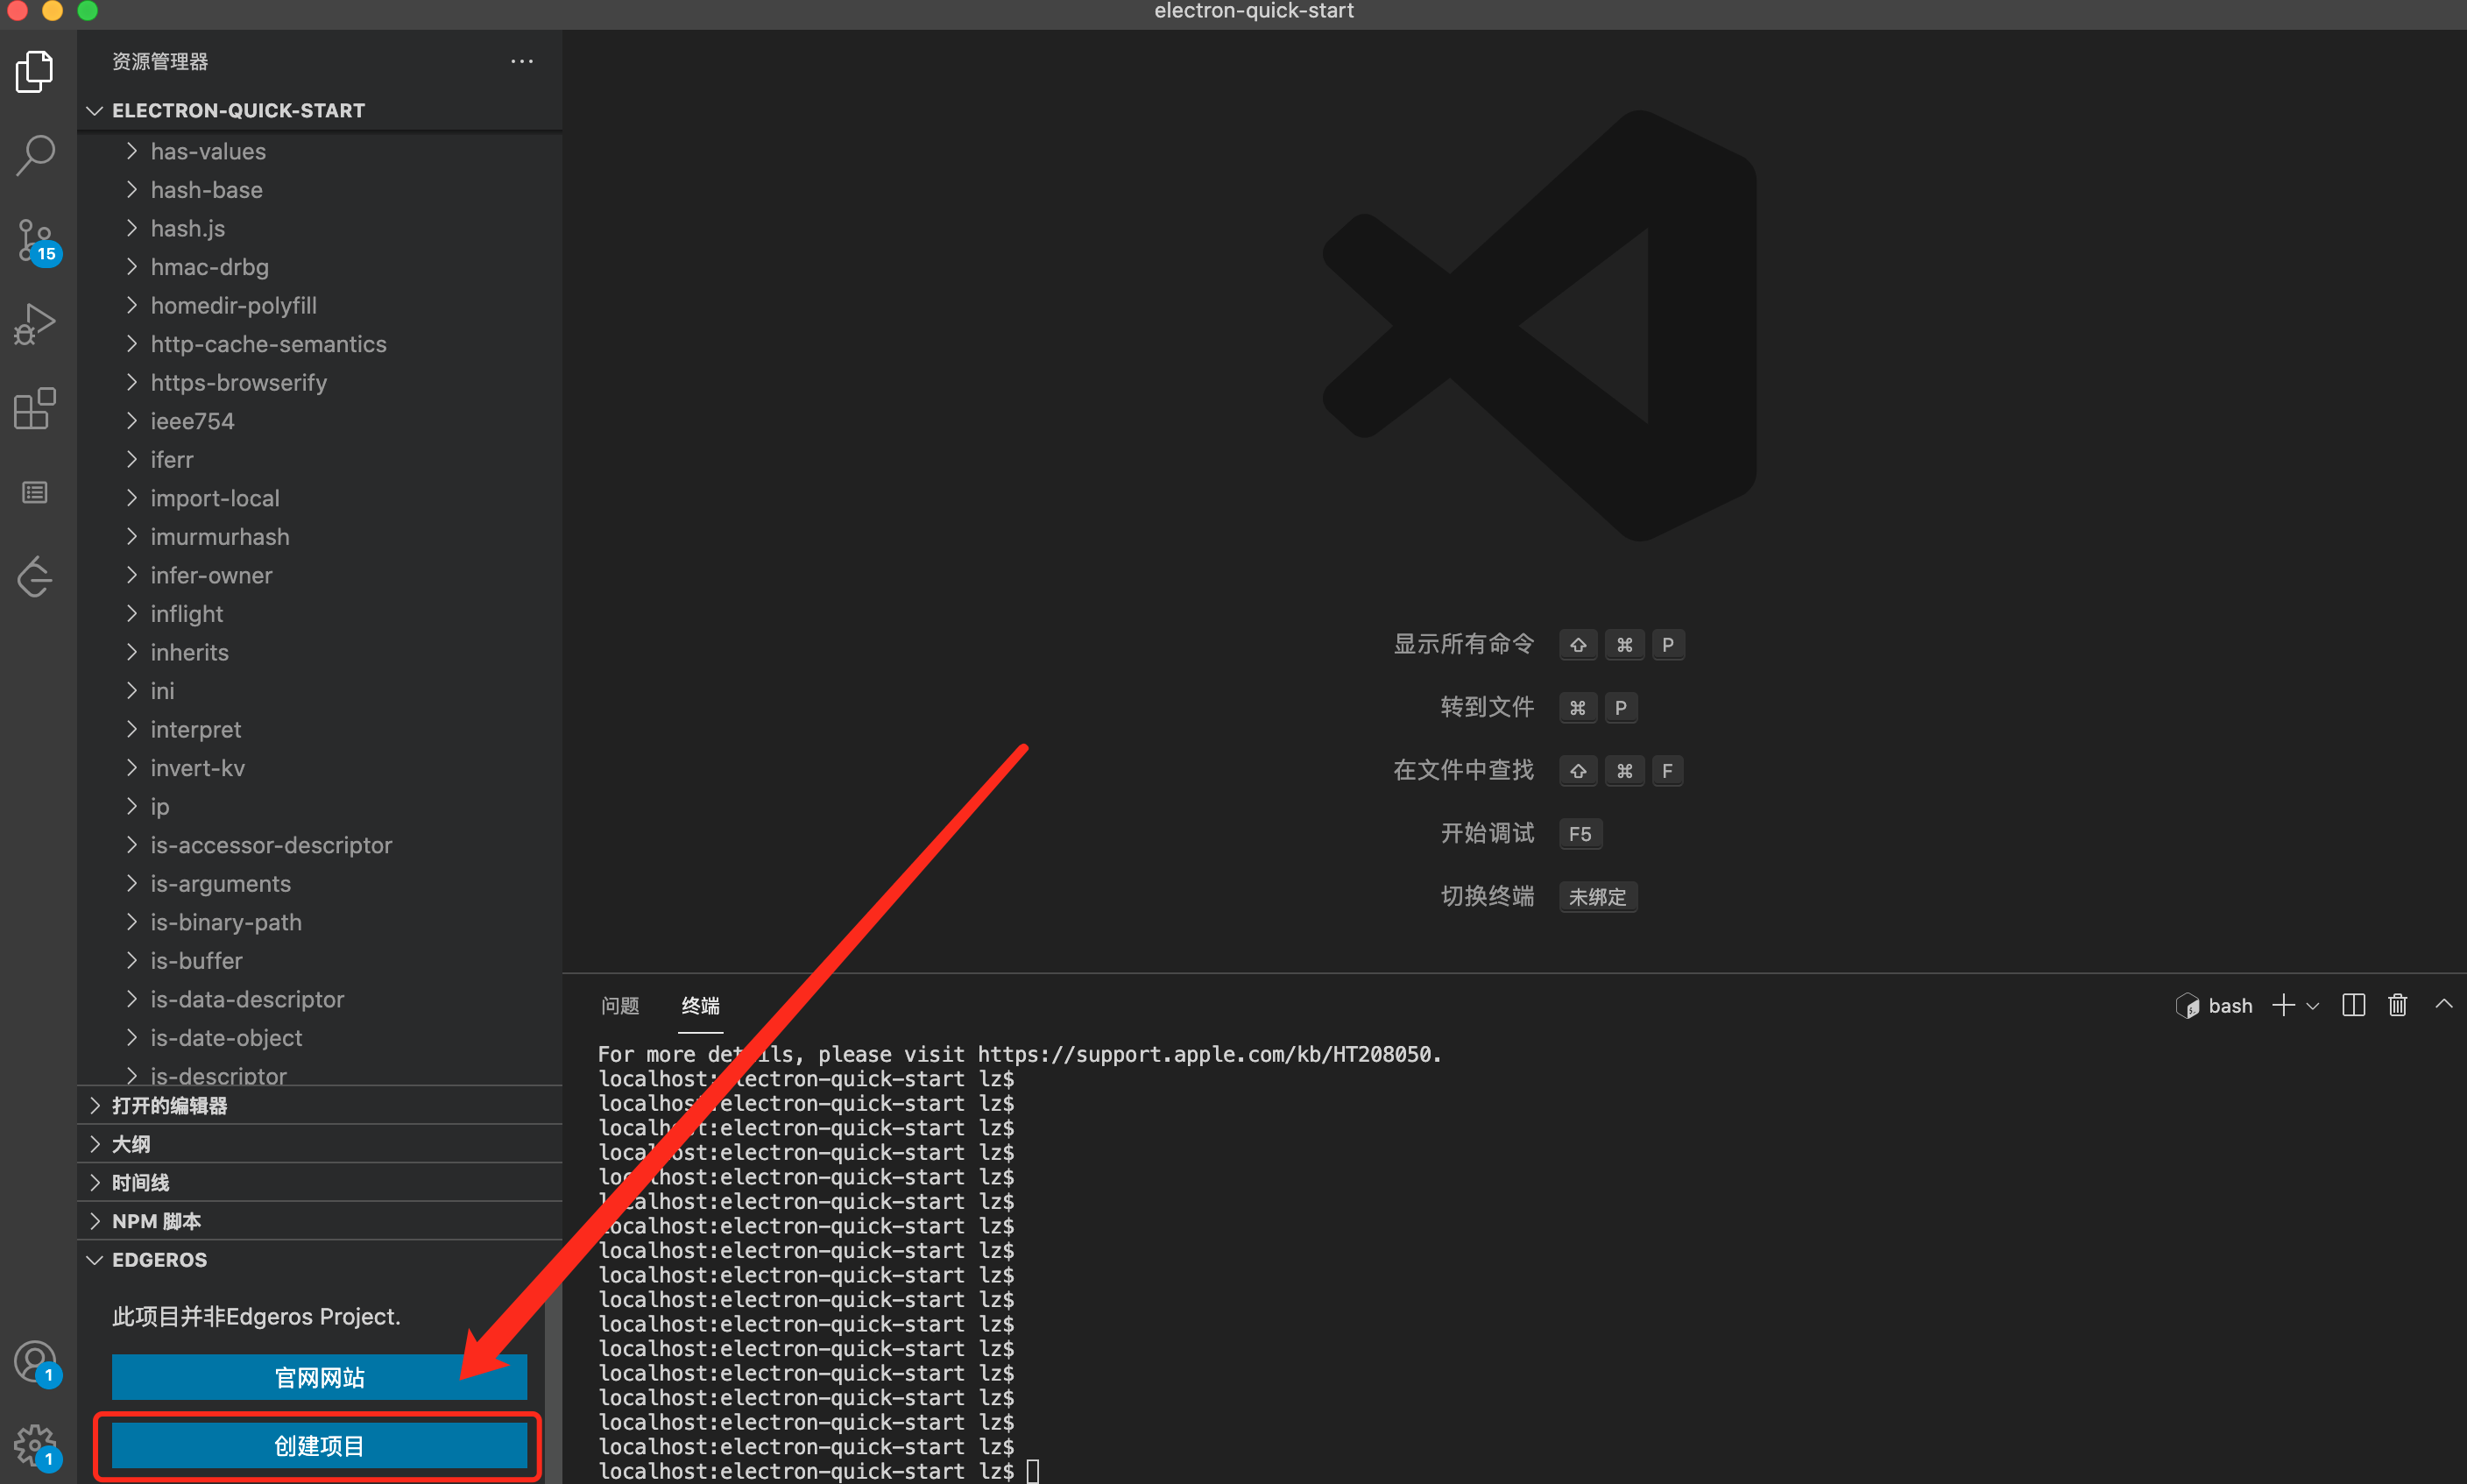Open the EdgerOS activity bar icon

[35, 577]
